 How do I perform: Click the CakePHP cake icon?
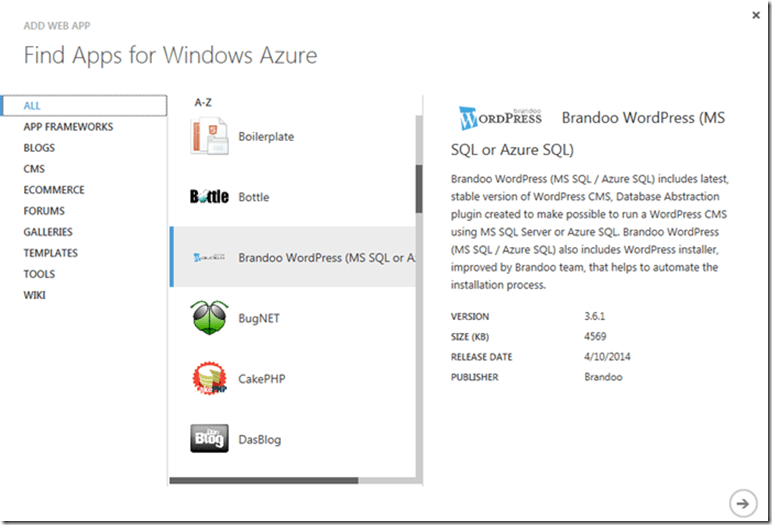209,379
